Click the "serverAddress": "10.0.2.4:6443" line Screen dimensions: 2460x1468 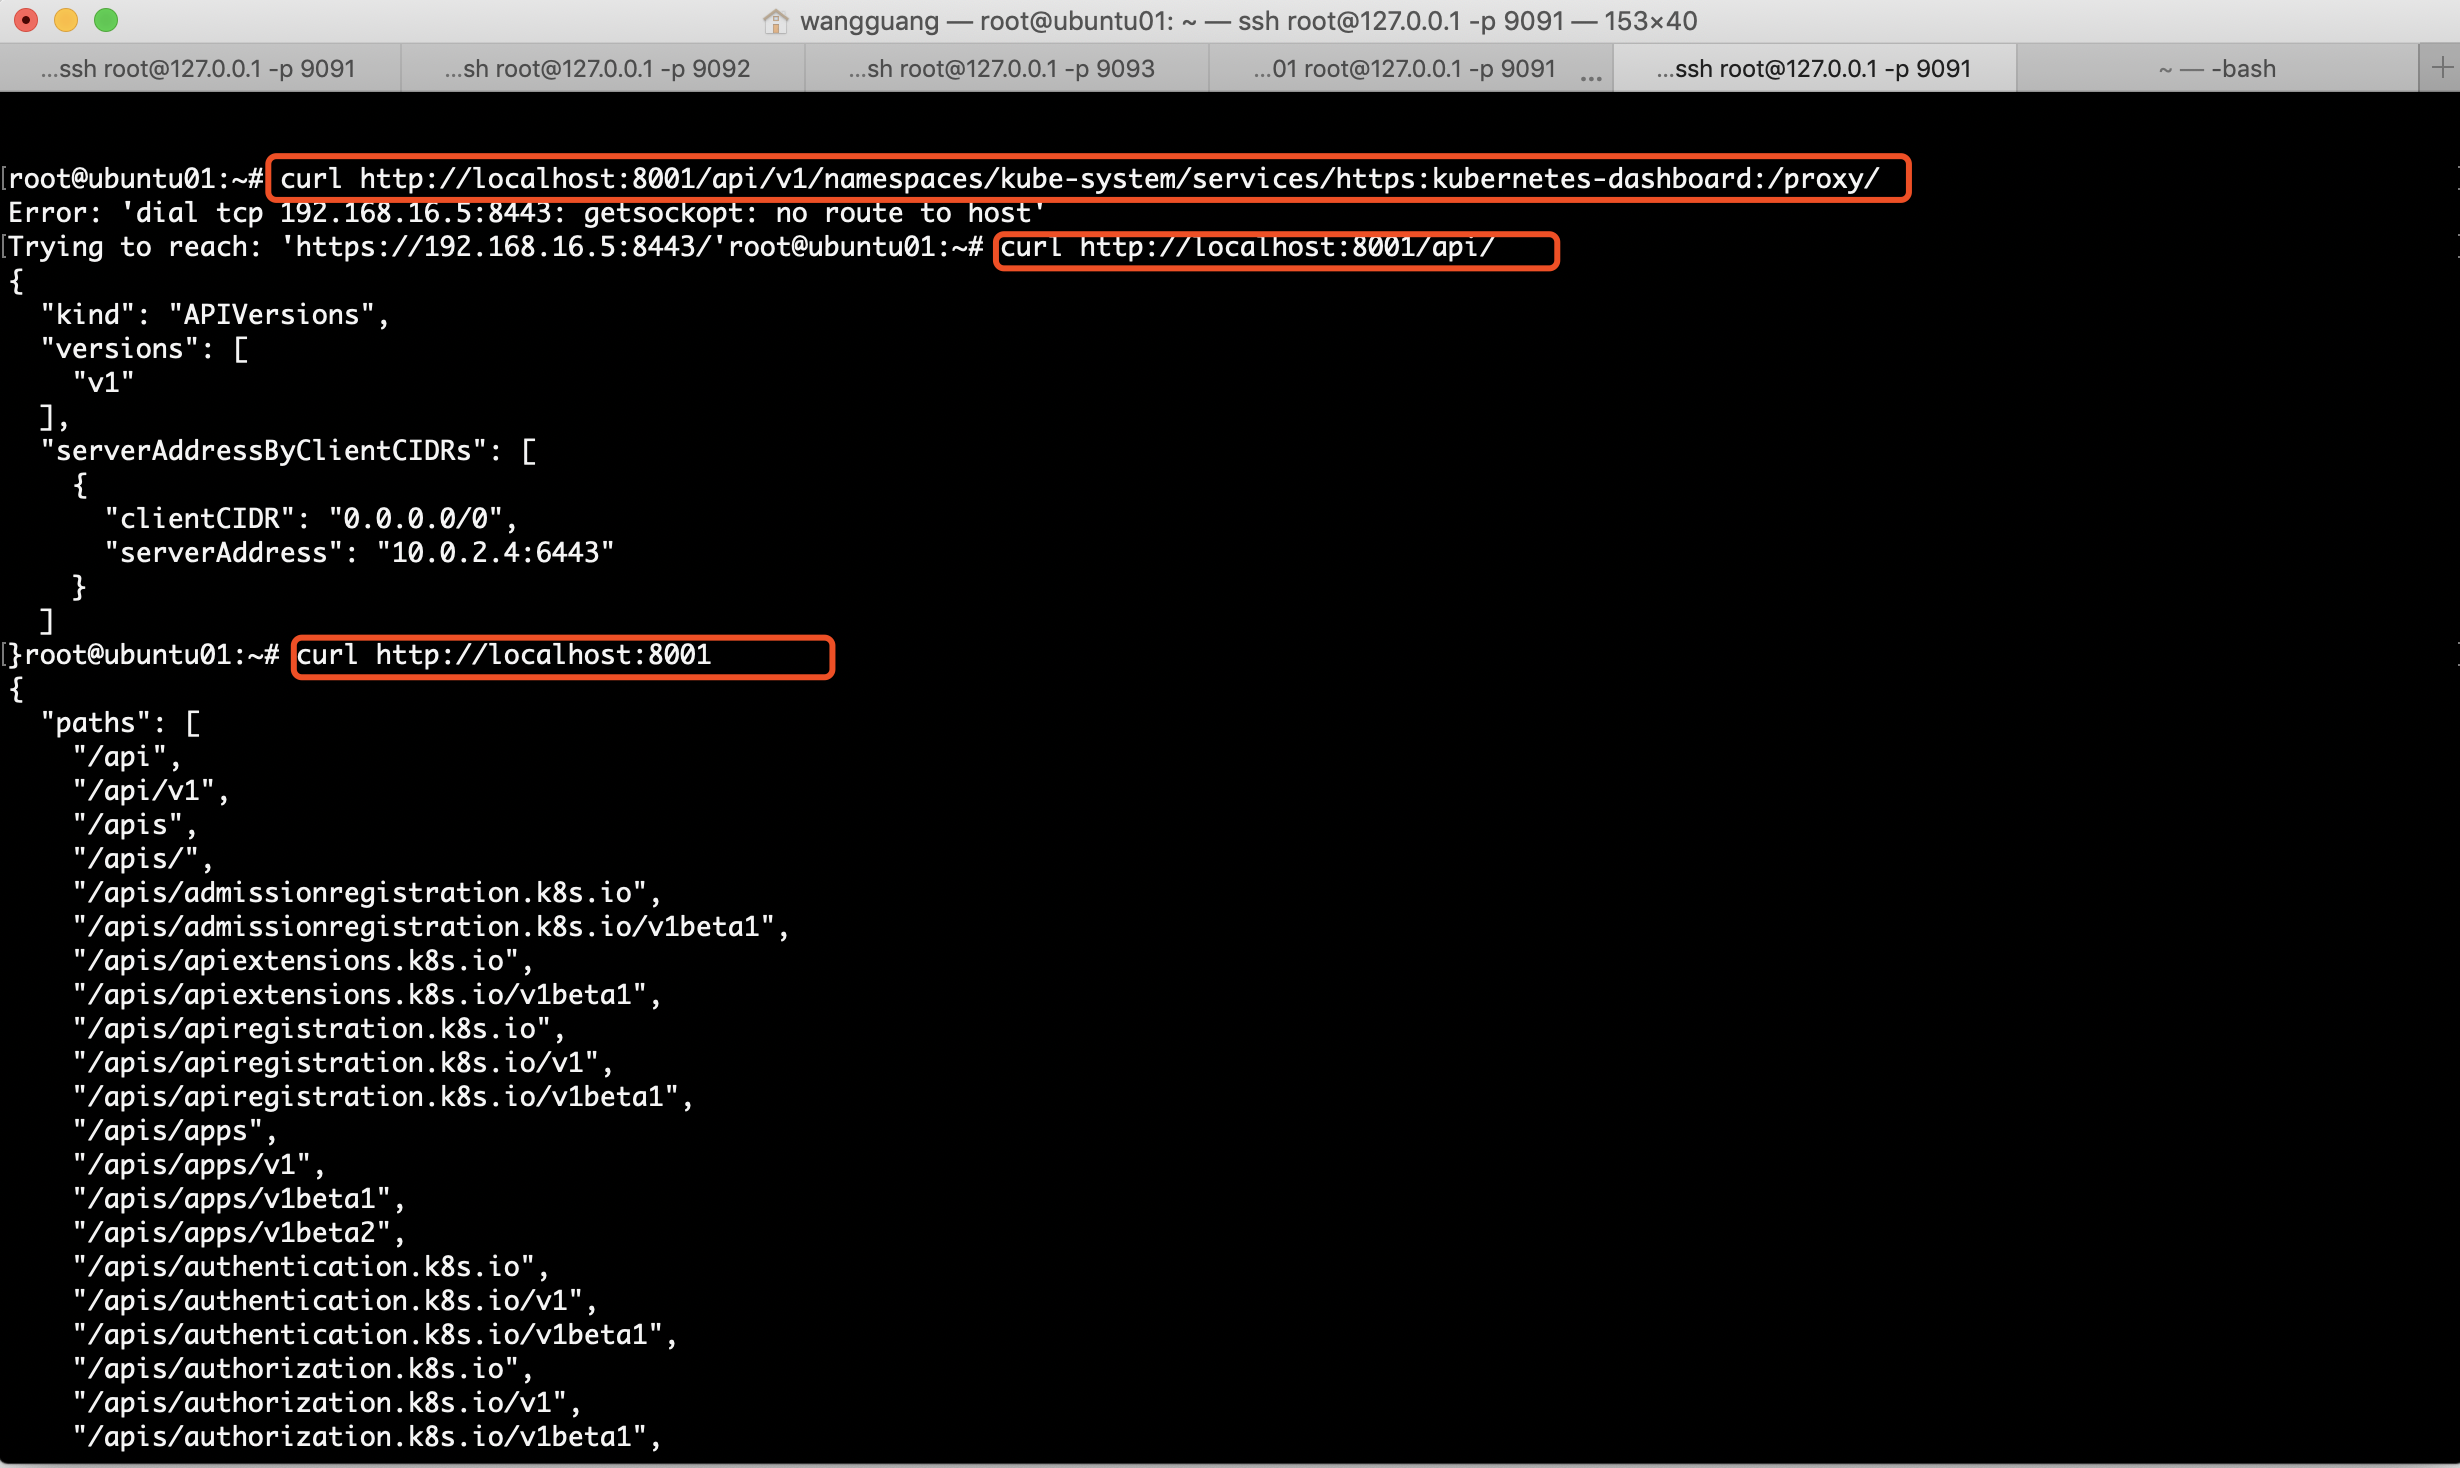[359, 552]
